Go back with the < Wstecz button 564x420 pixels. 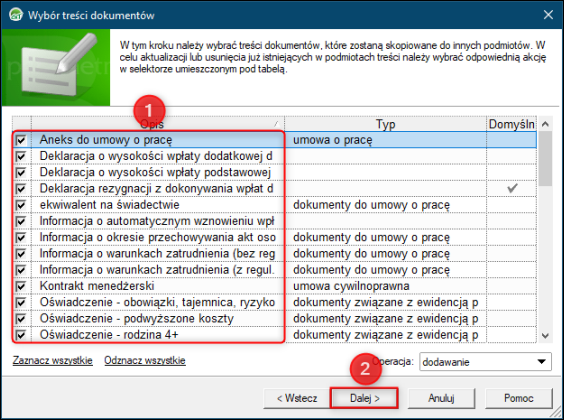297,398
